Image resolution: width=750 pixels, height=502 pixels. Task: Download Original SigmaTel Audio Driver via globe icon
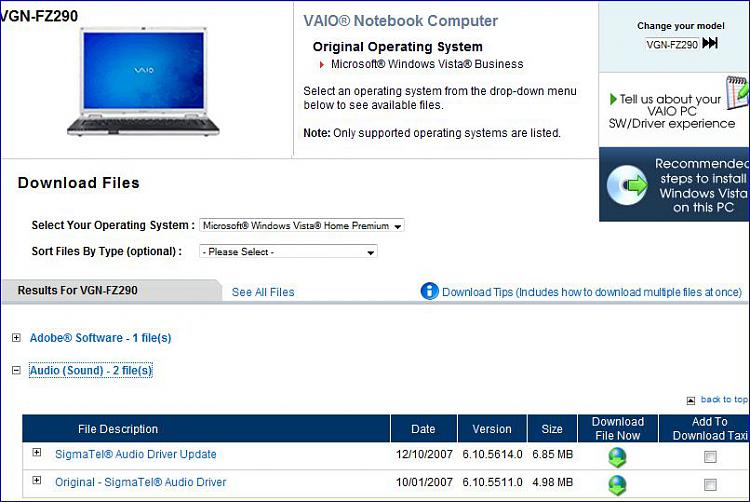point(617,485)
